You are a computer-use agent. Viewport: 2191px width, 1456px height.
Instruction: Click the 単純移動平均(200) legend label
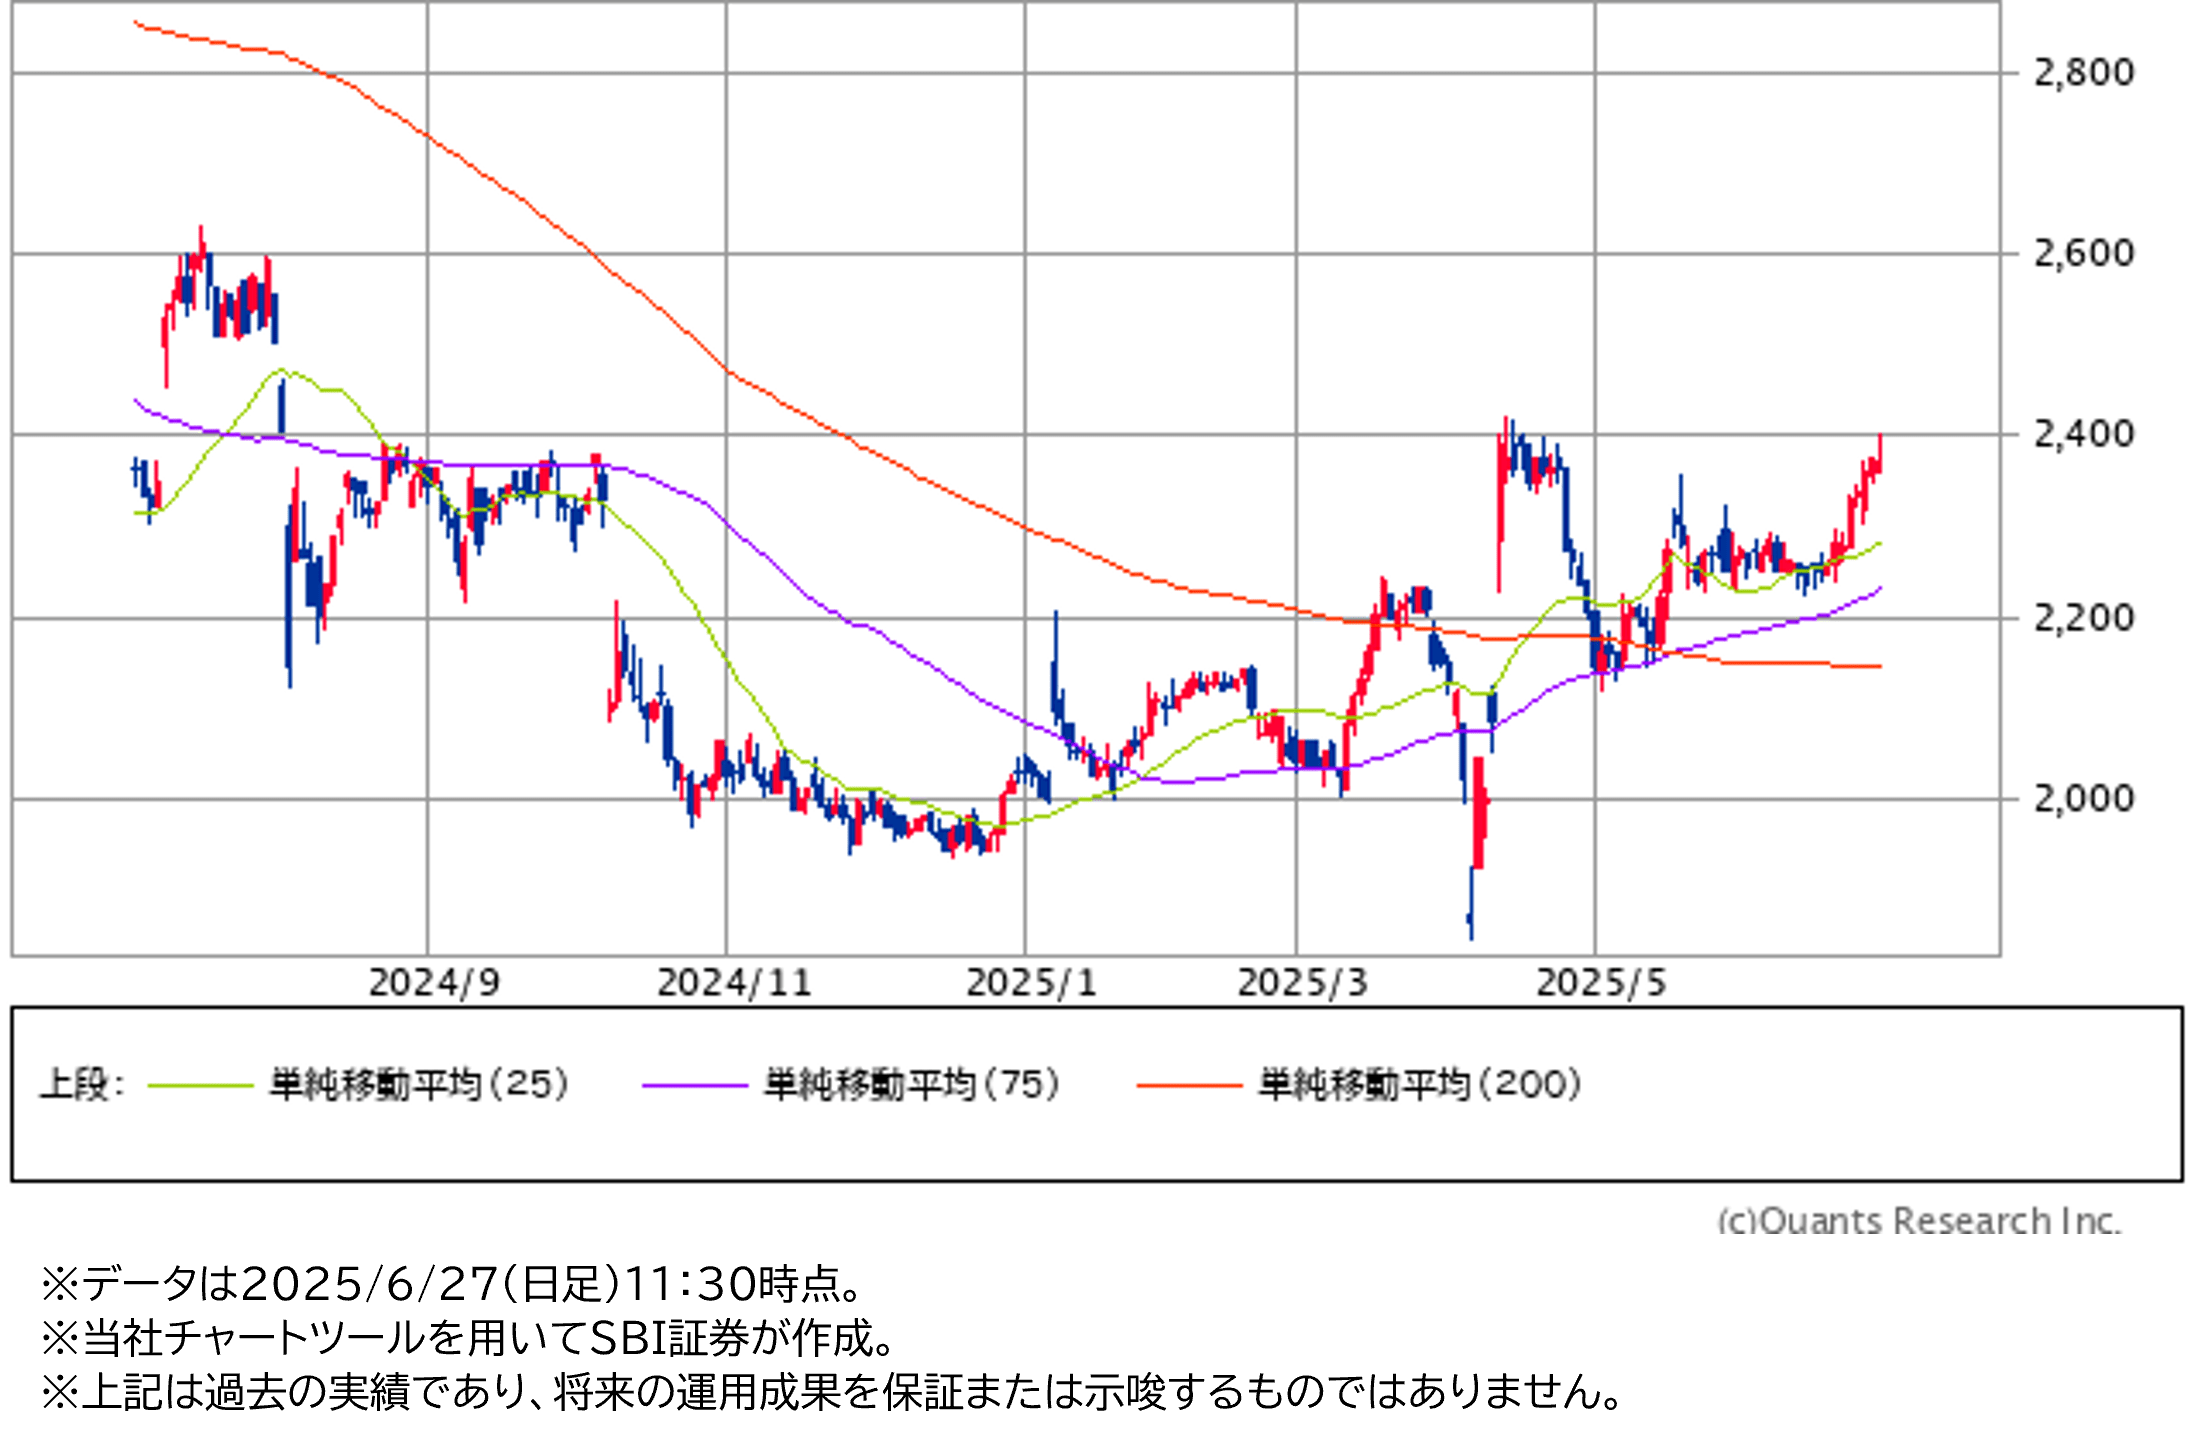[x=1420, y=1085]
